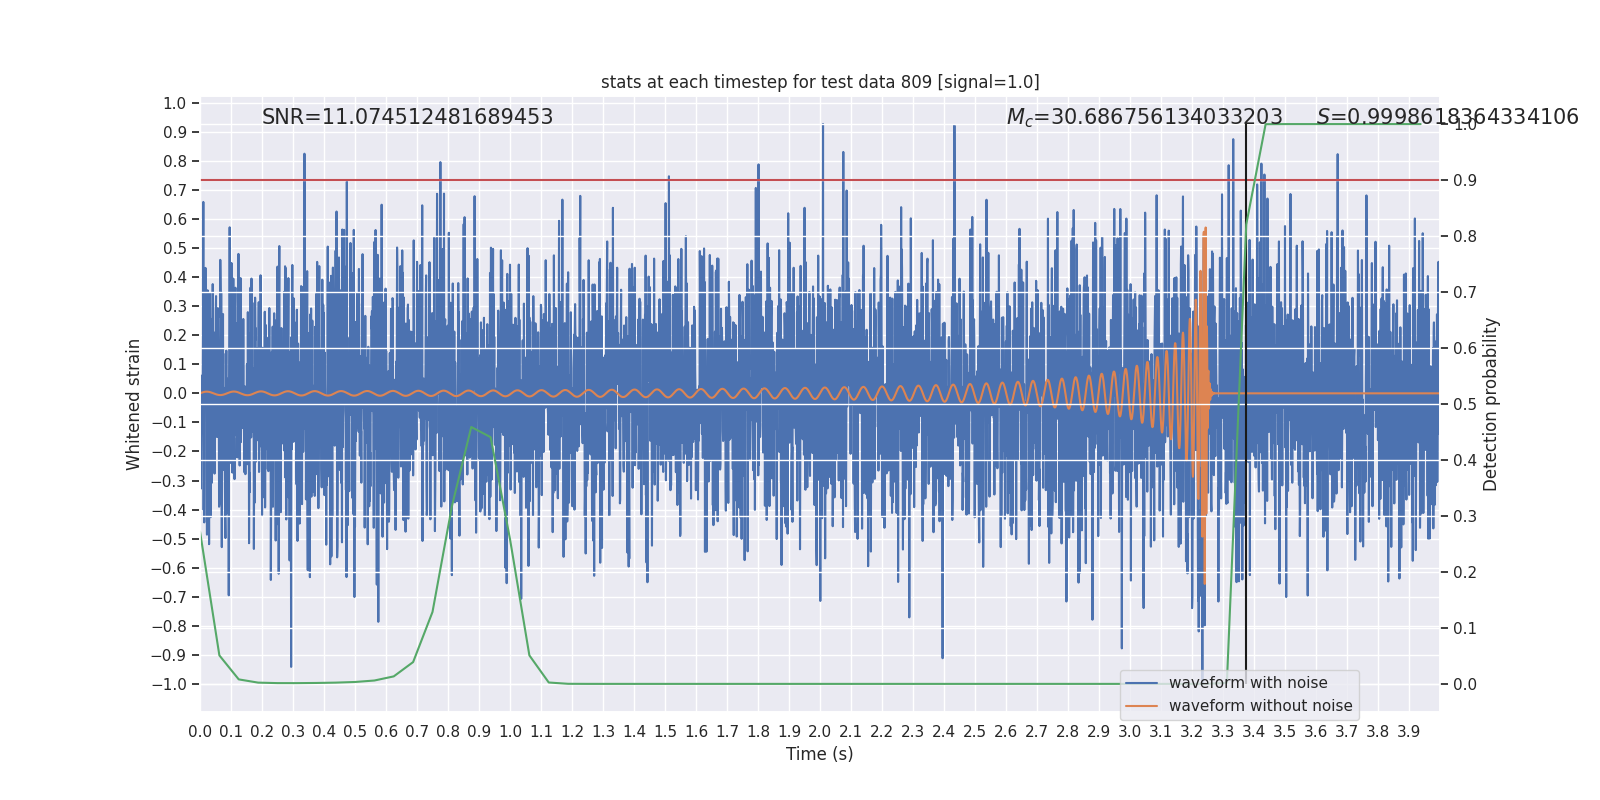Click the orange line sample in legend

point(1141,706)
